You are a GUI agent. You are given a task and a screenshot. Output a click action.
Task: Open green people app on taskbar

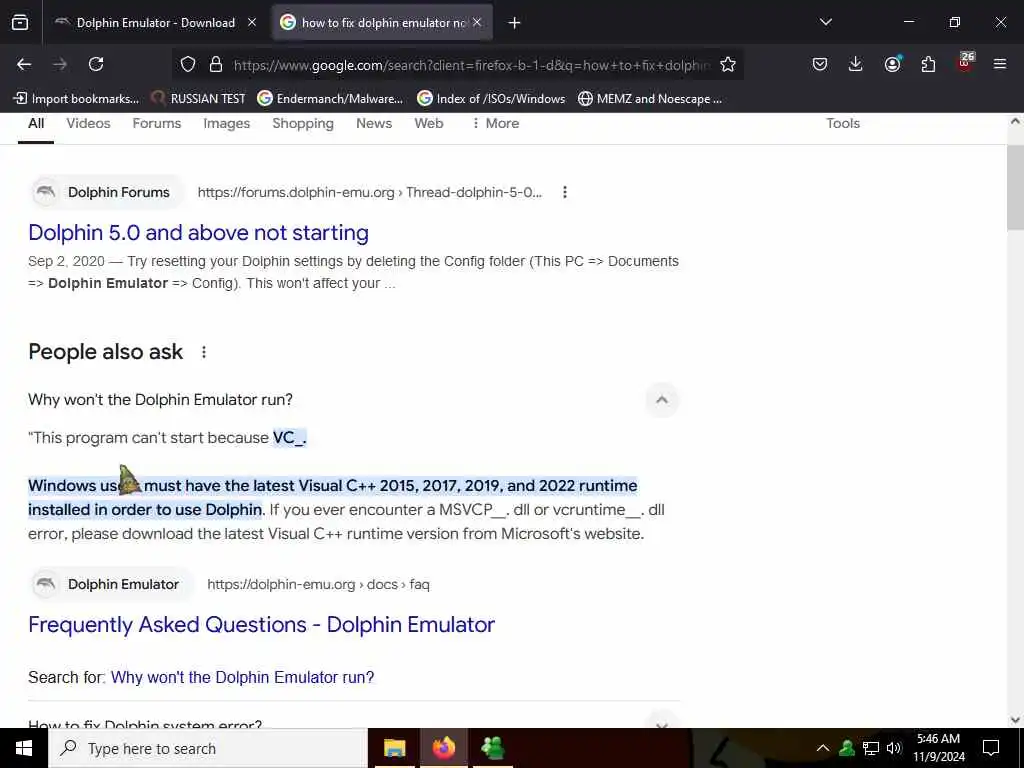point(492,748)
